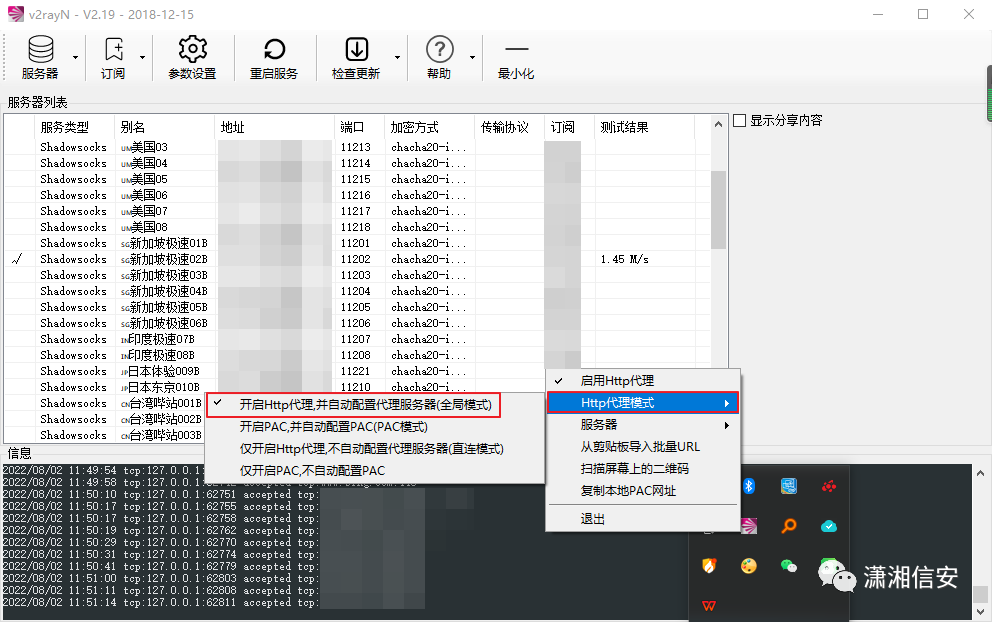Click the 传输协议 column header
The height and width of the screenshot is (622, 992).
tap(509, 127)
